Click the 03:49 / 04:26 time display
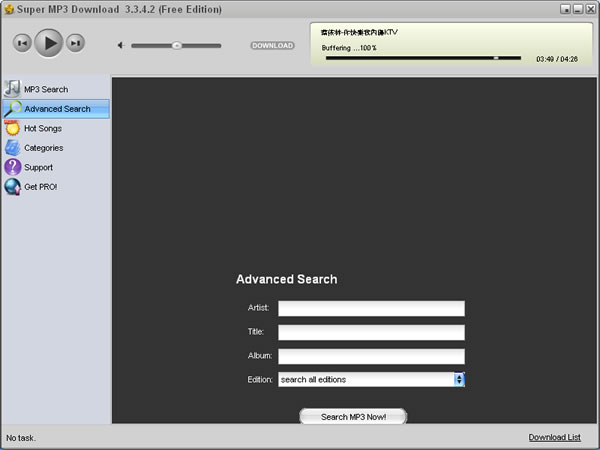 [557, 59]
